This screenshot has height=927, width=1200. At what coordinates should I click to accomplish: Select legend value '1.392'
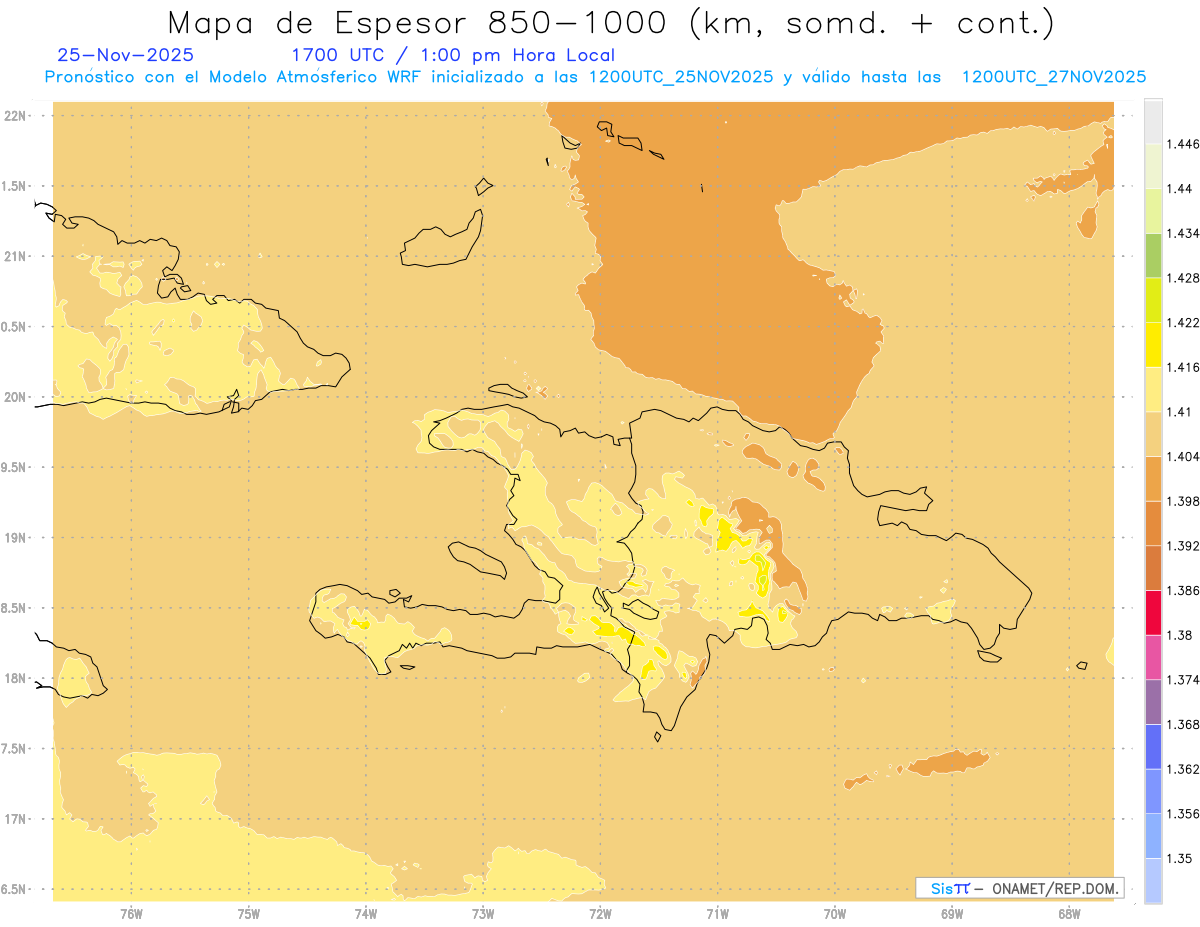(x=1185, y=546)
